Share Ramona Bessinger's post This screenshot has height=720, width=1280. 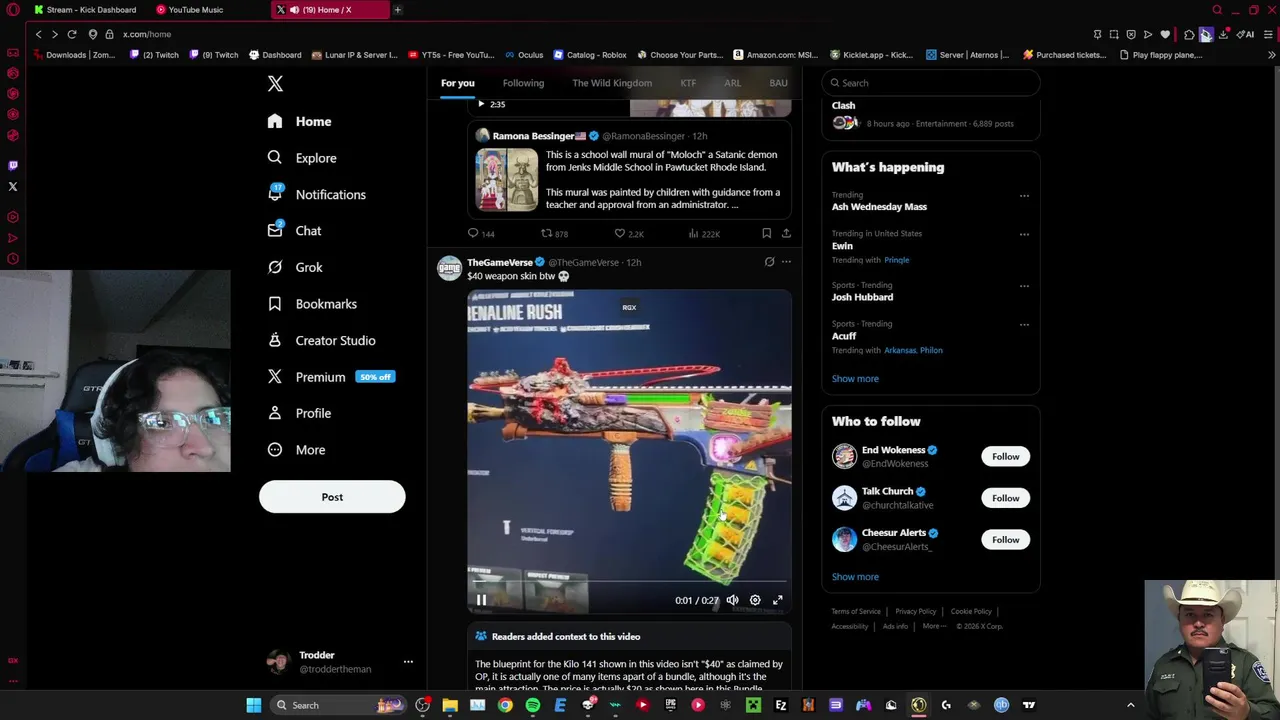pos(786,233)
